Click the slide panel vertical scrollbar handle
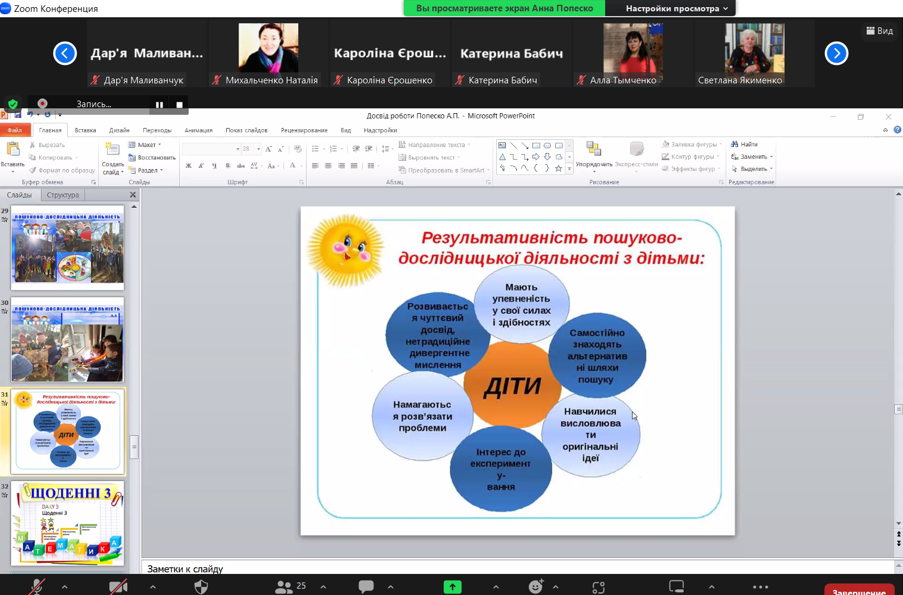 pyautogui.click(x=134, y=448)
